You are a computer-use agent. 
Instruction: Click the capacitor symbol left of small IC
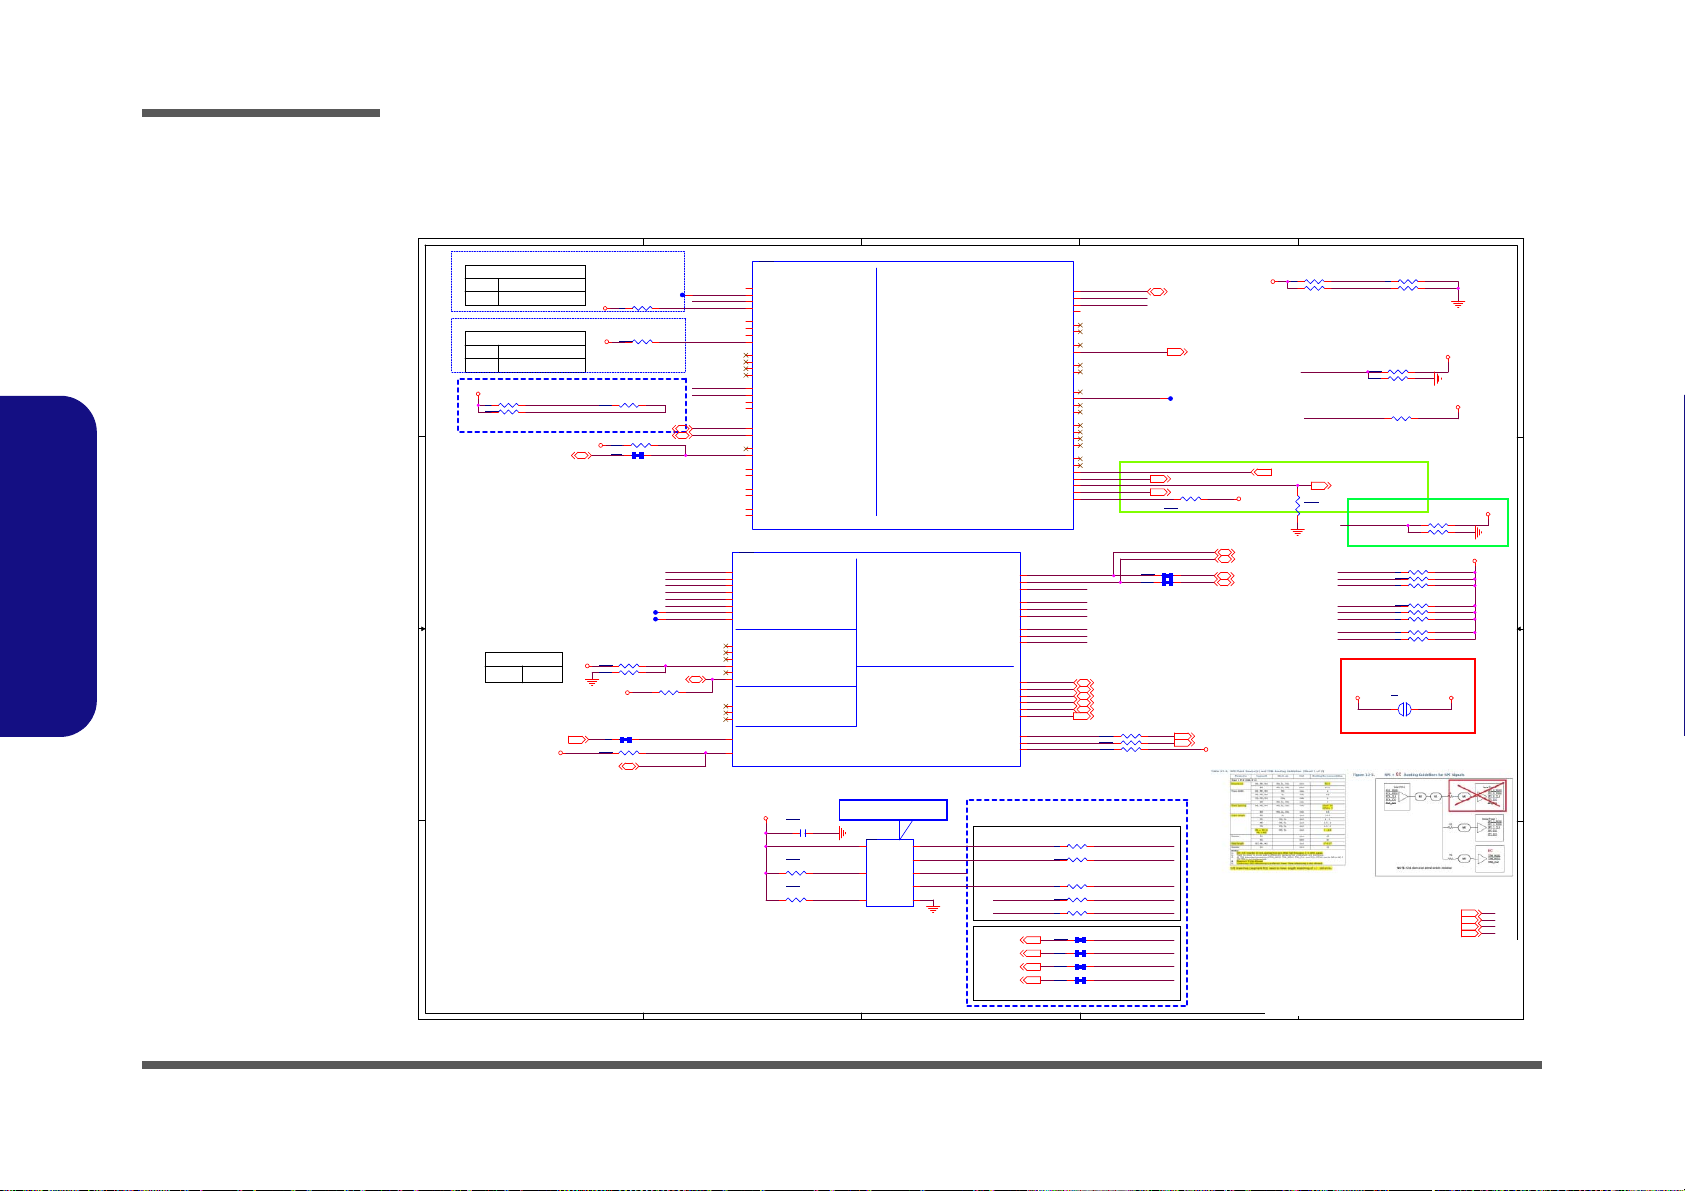click(x=805, y=833)
